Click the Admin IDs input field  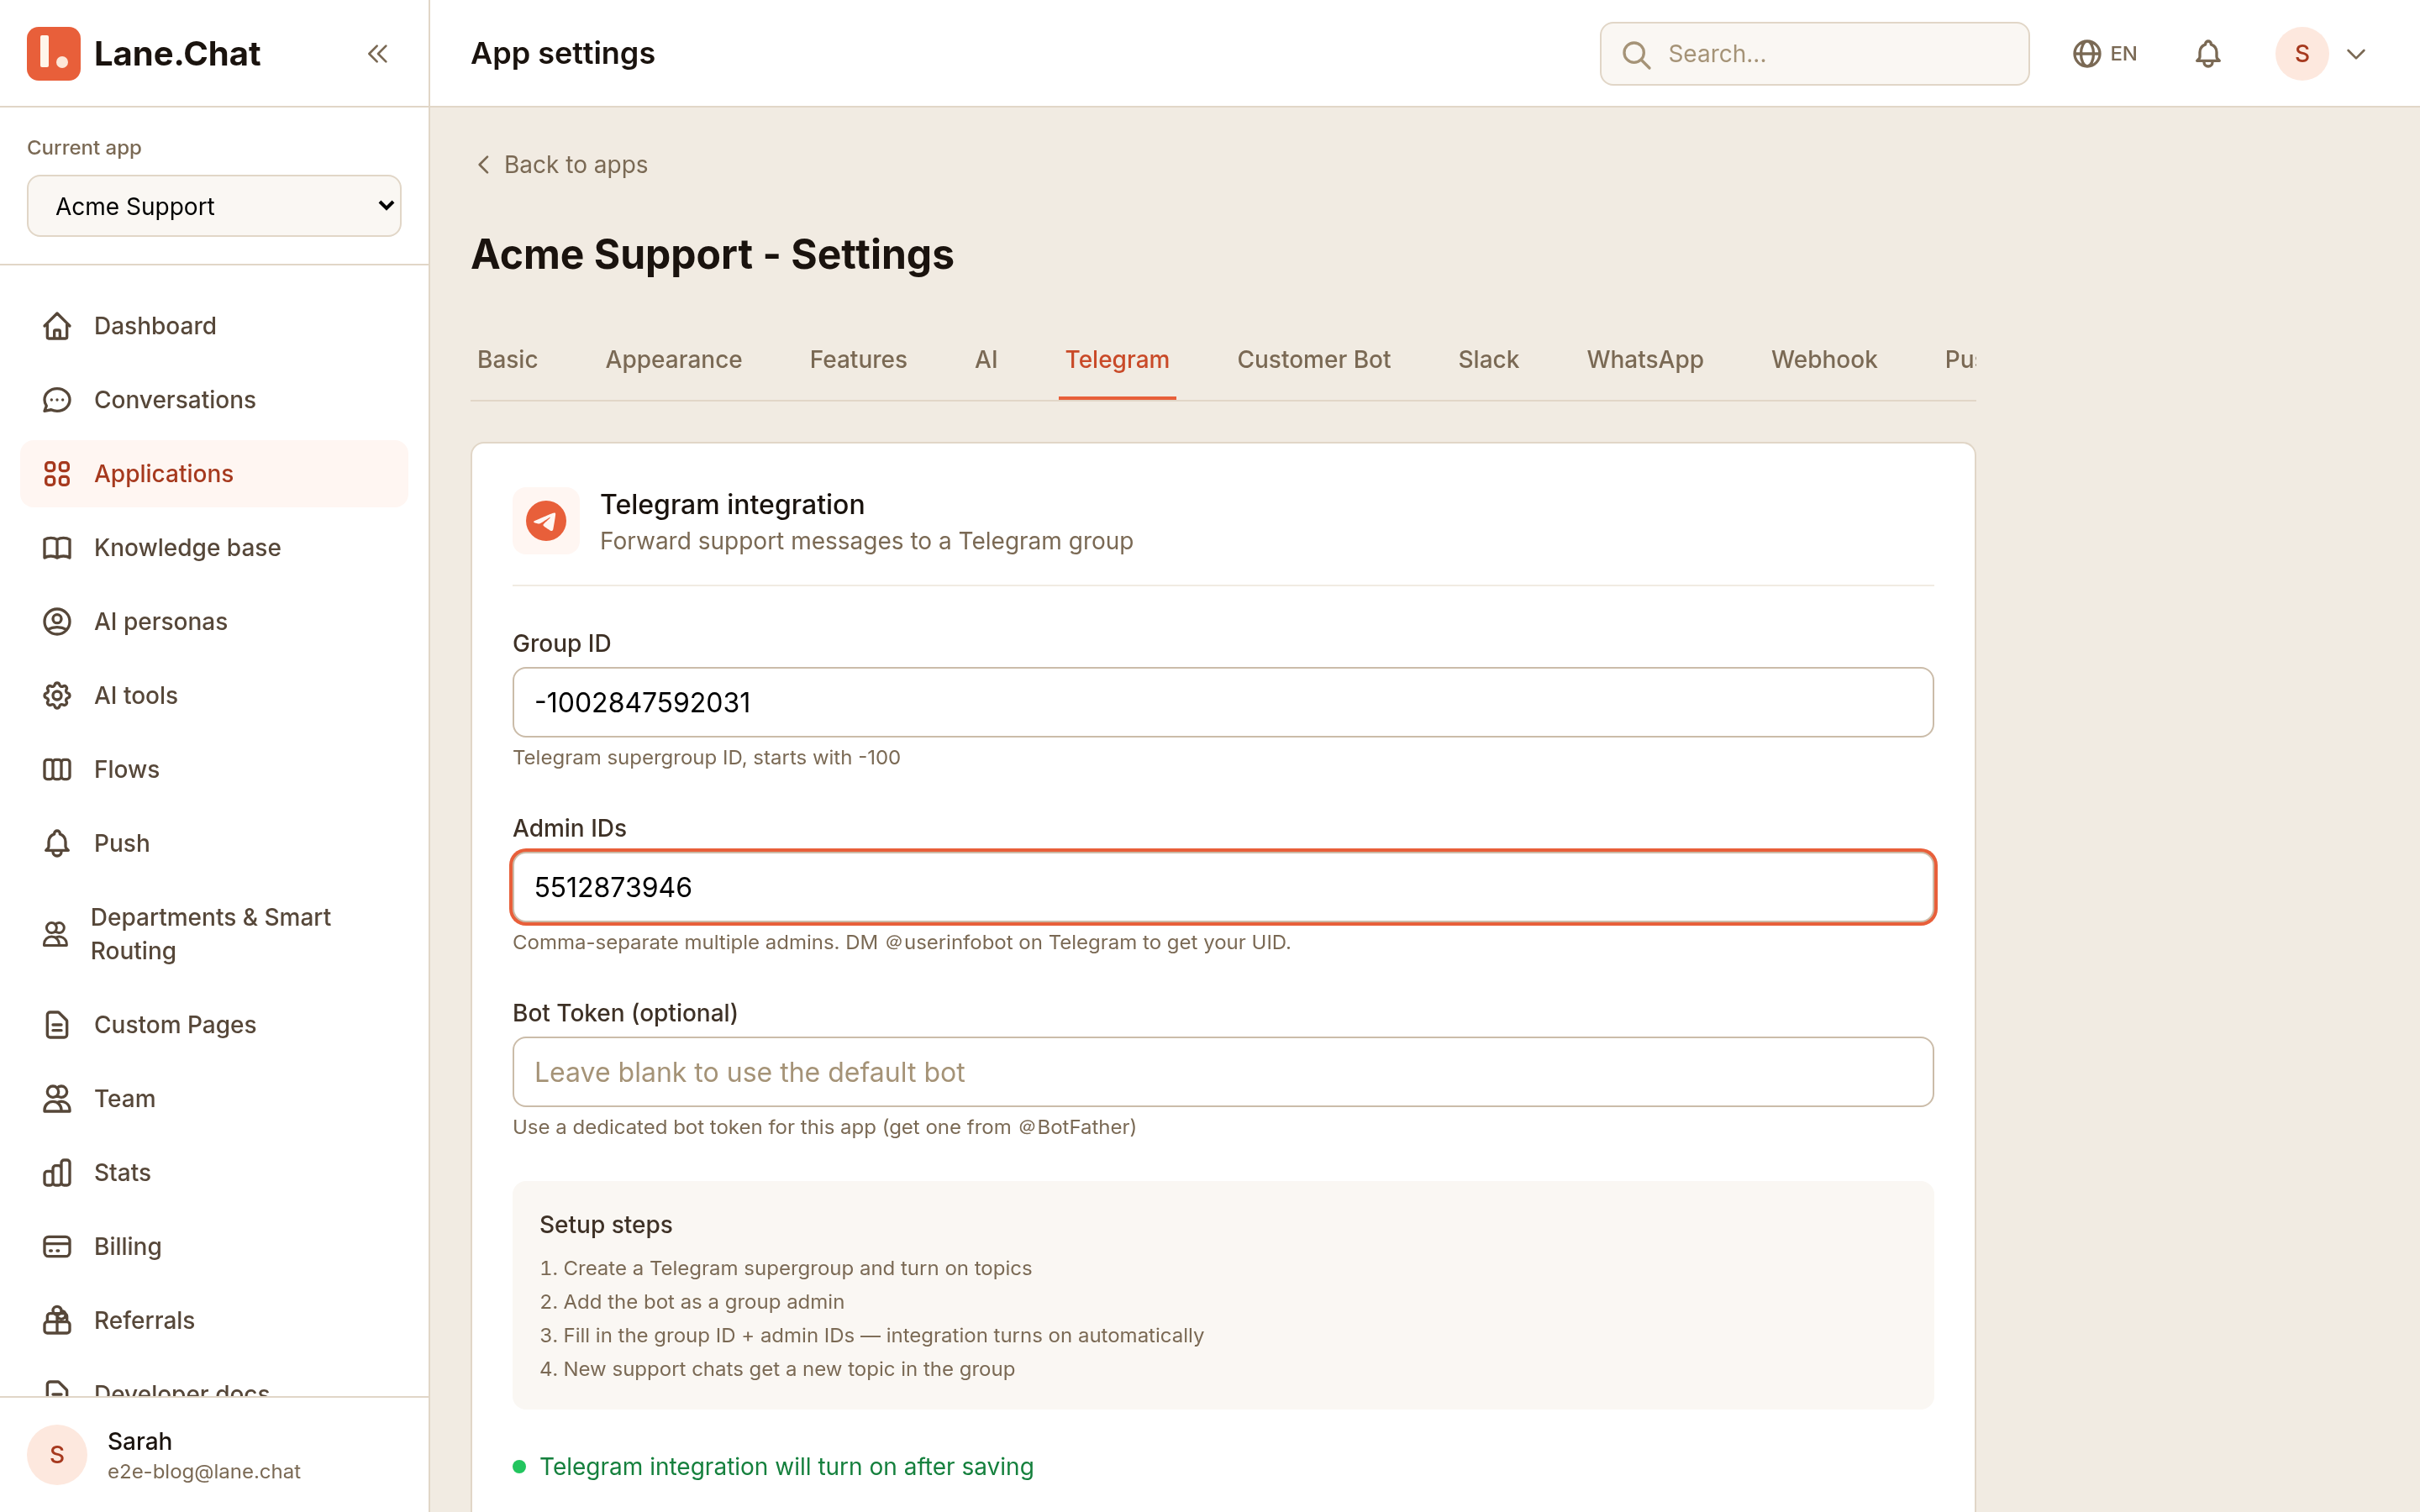[1222, 887]
